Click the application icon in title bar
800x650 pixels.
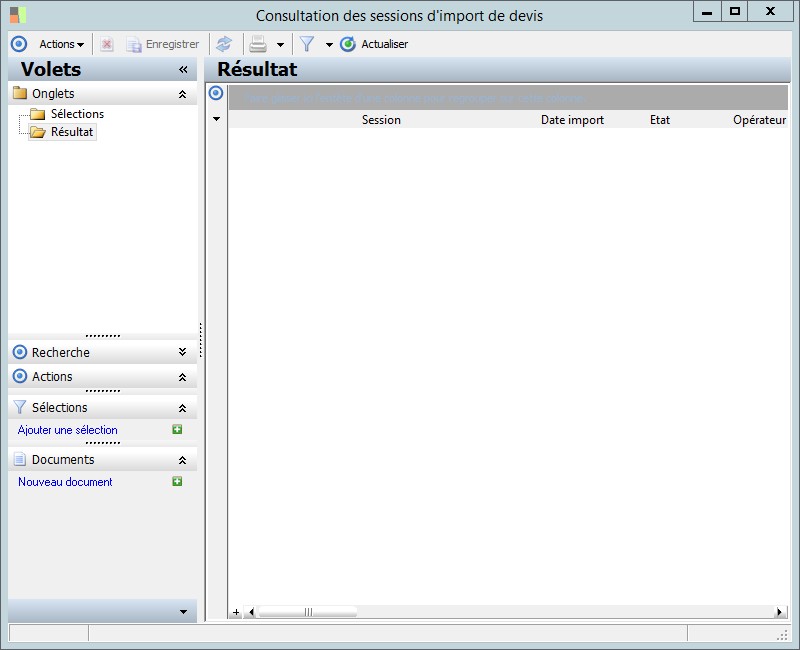pos(17,15)
